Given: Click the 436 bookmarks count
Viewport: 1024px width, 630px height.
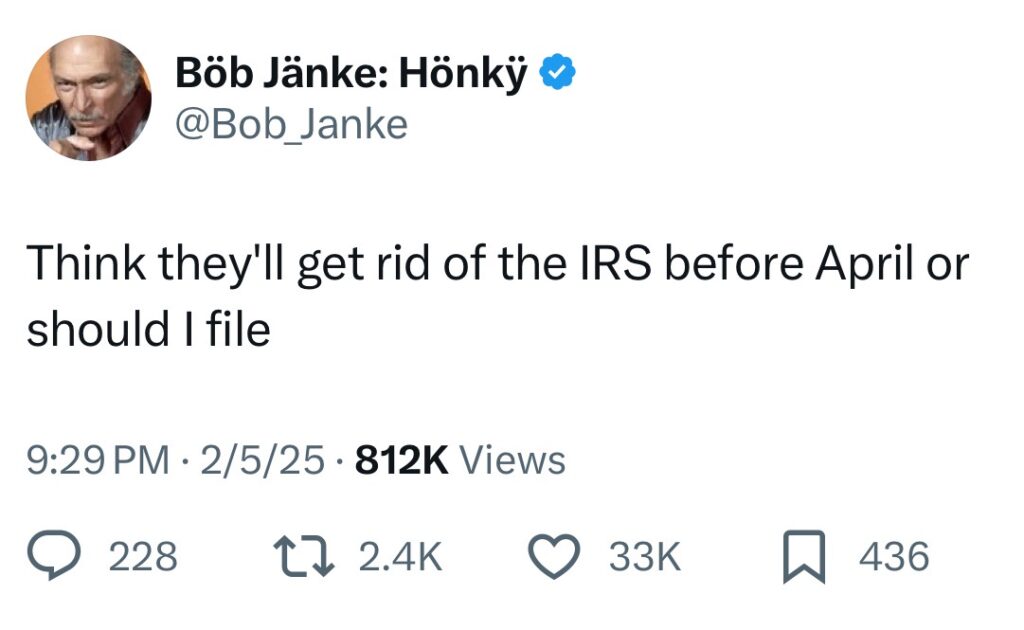Looking at the screenshot, I should [x=894, y=557].
